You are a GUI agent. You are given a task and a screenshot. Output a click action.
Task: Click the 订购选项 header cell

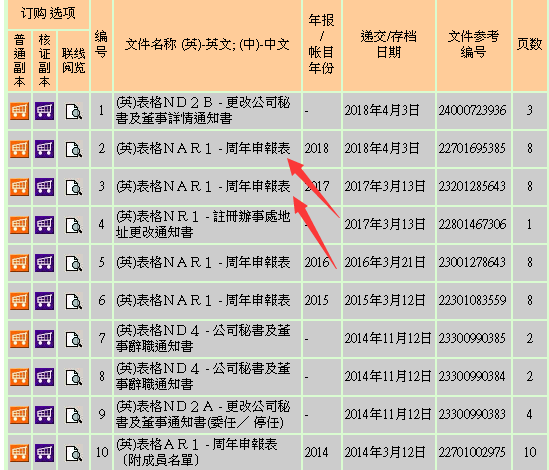point(48,13)
